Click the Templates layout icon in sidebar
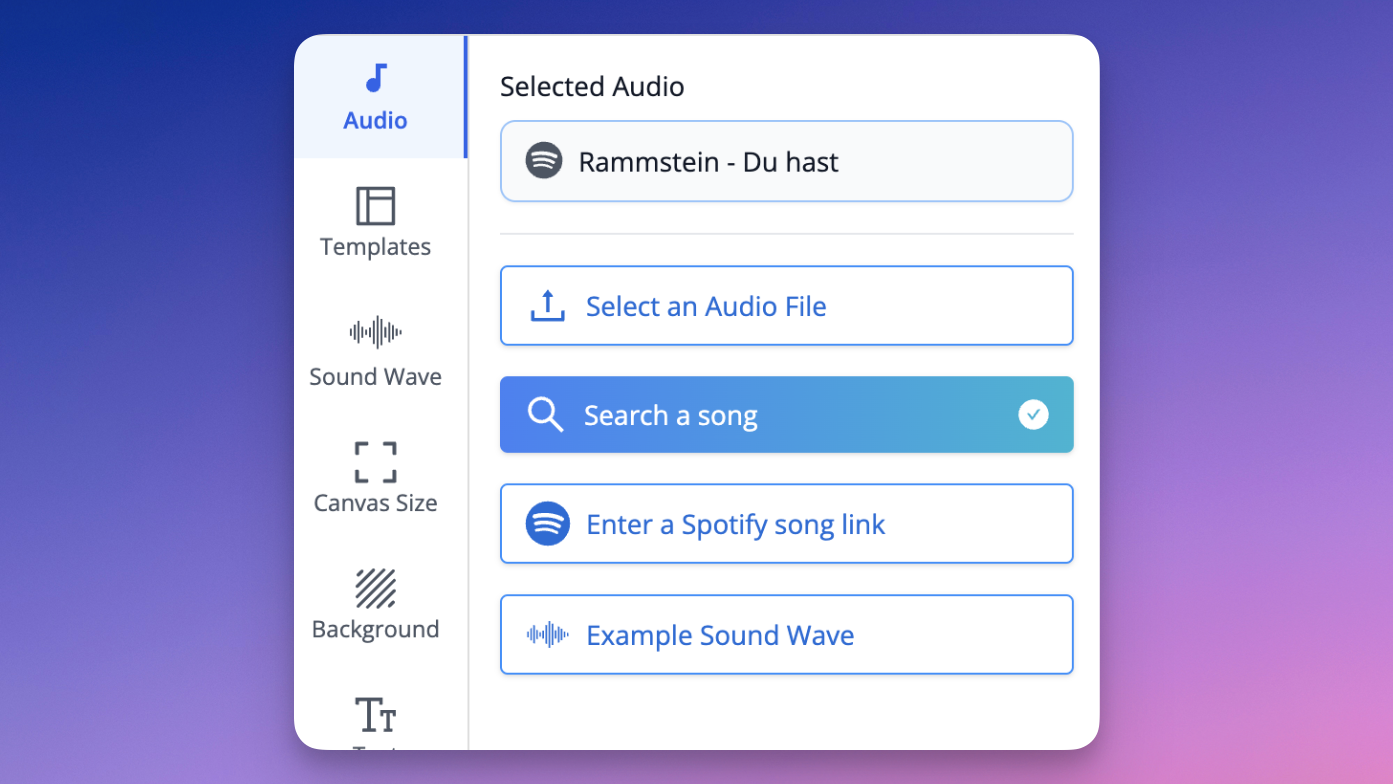 click(376, 206)
